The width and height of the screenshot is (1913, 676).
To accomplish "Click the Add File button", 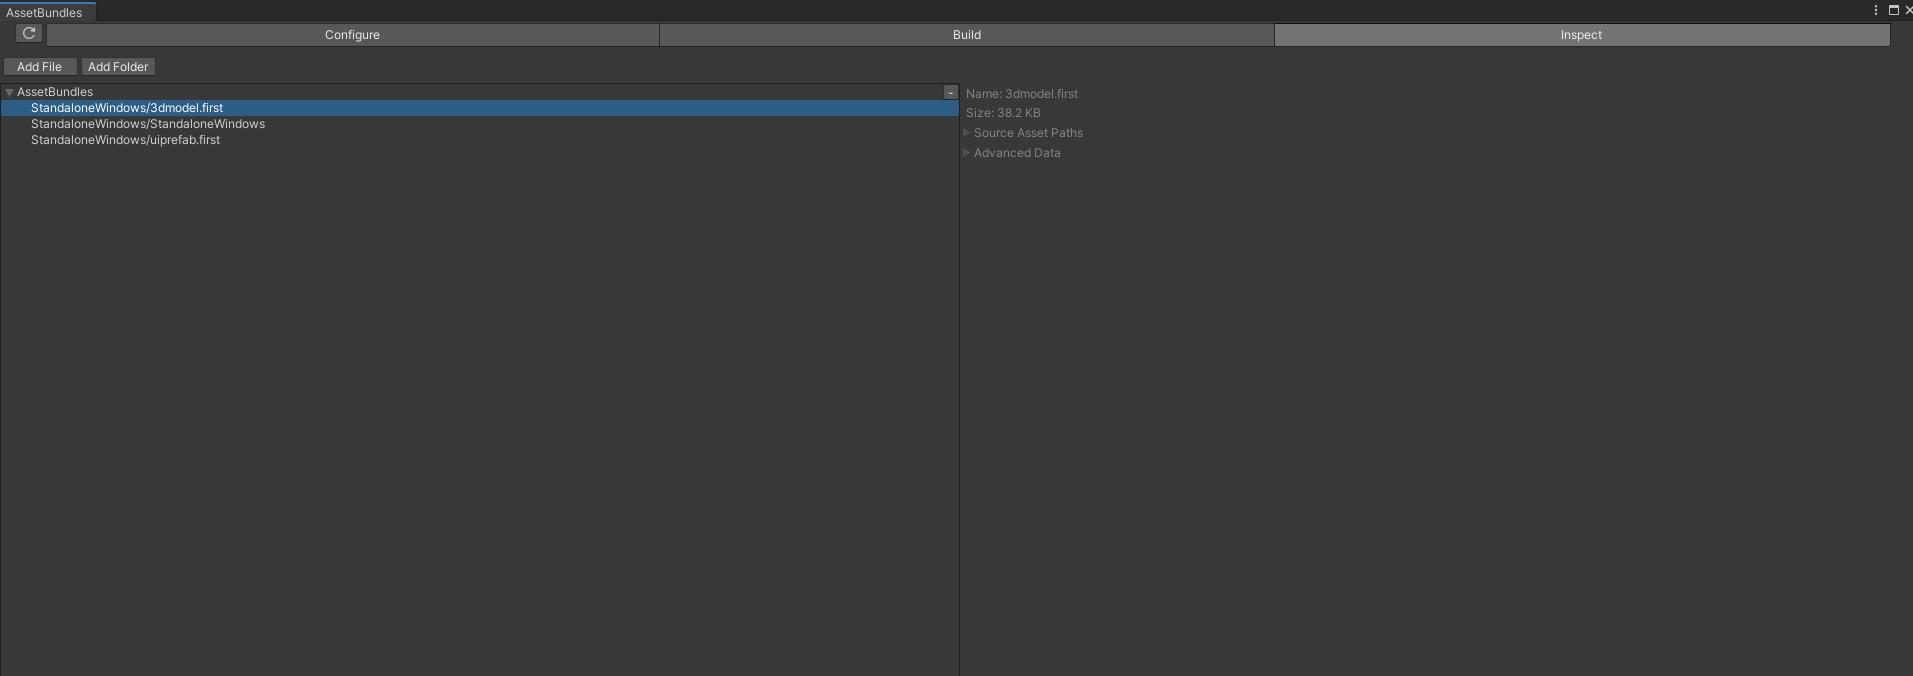I will pyautogui.click(x=39, y=67).
